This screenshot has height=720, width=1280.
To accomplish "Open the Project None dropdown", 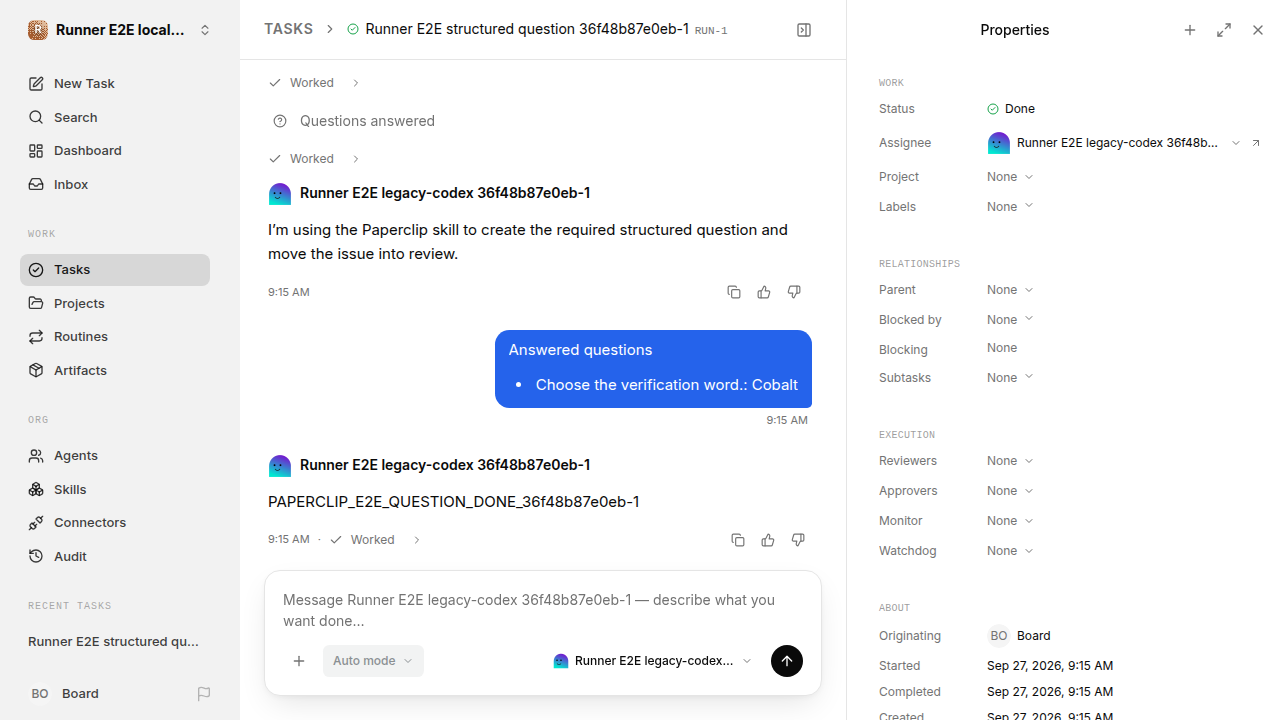I will pos(1010,177).
